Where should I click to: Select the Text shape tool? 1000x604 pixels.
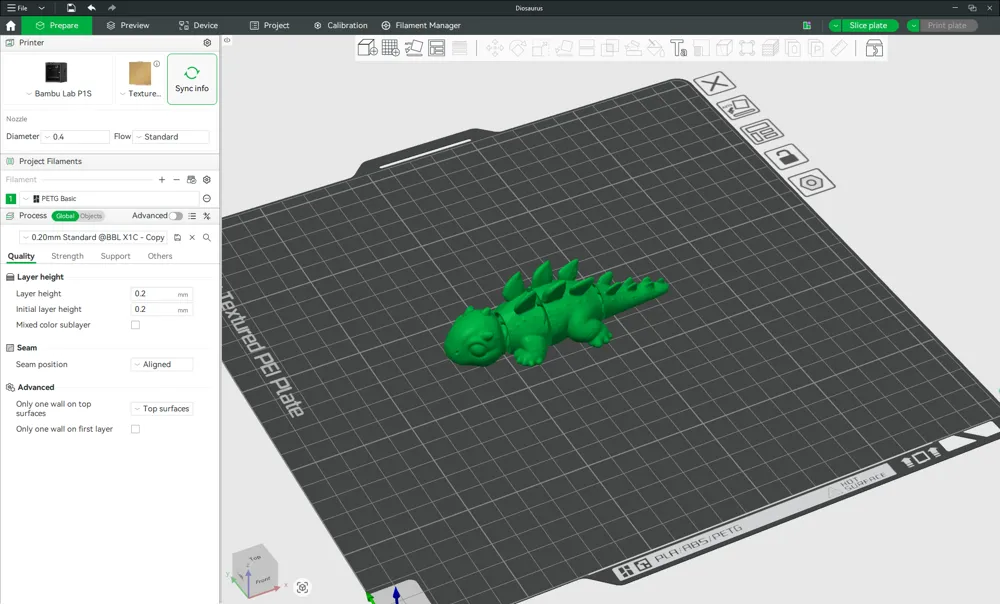(x=678, y=48)
